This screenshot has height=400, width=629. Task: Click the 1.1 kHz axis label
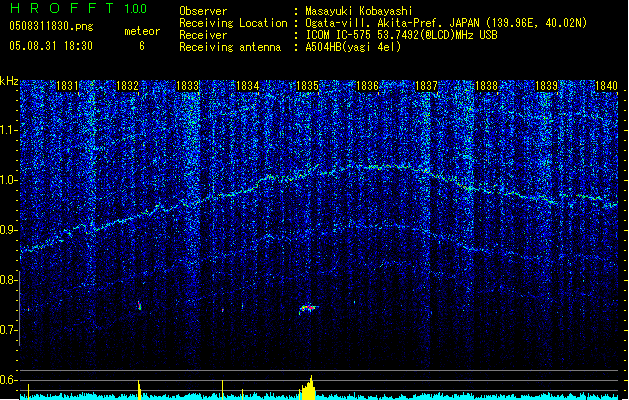pos(8,130)
